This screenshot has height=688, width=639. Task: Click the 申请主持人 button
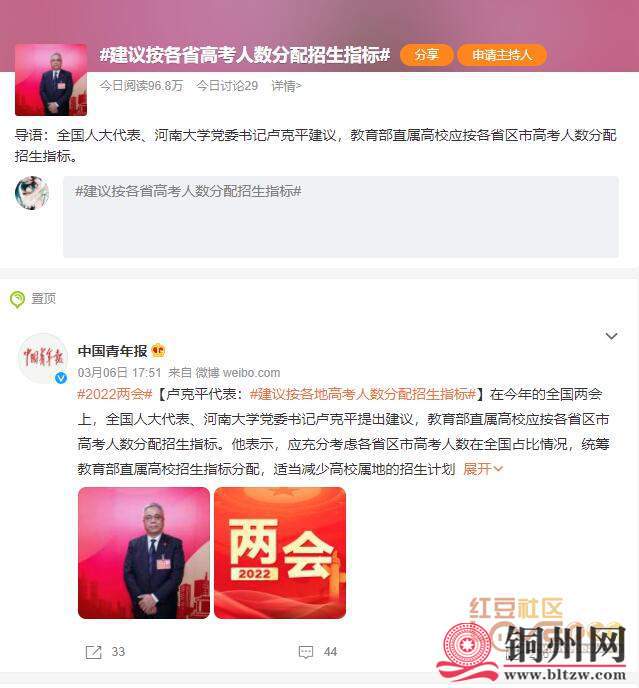click(x=502, y=55)
